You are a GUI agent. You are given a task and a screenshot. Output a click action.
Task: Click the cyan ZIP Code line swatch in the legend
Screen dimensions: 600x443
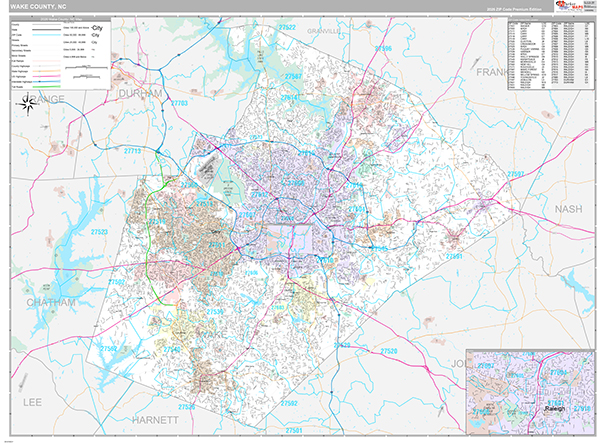coord(46,35)
